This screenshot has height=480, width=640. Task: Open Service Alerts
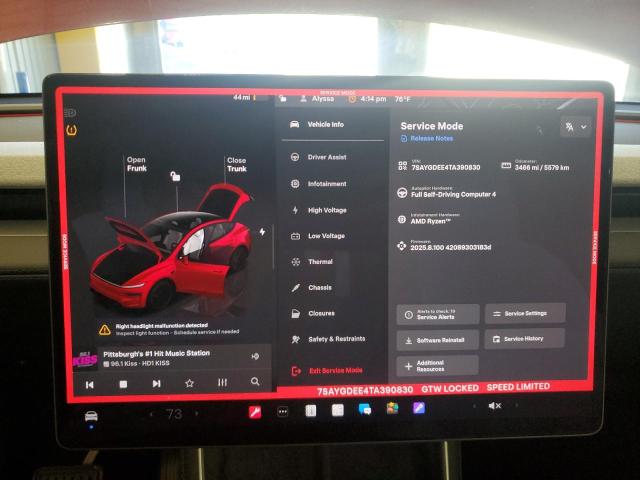[x=438, y=314]
